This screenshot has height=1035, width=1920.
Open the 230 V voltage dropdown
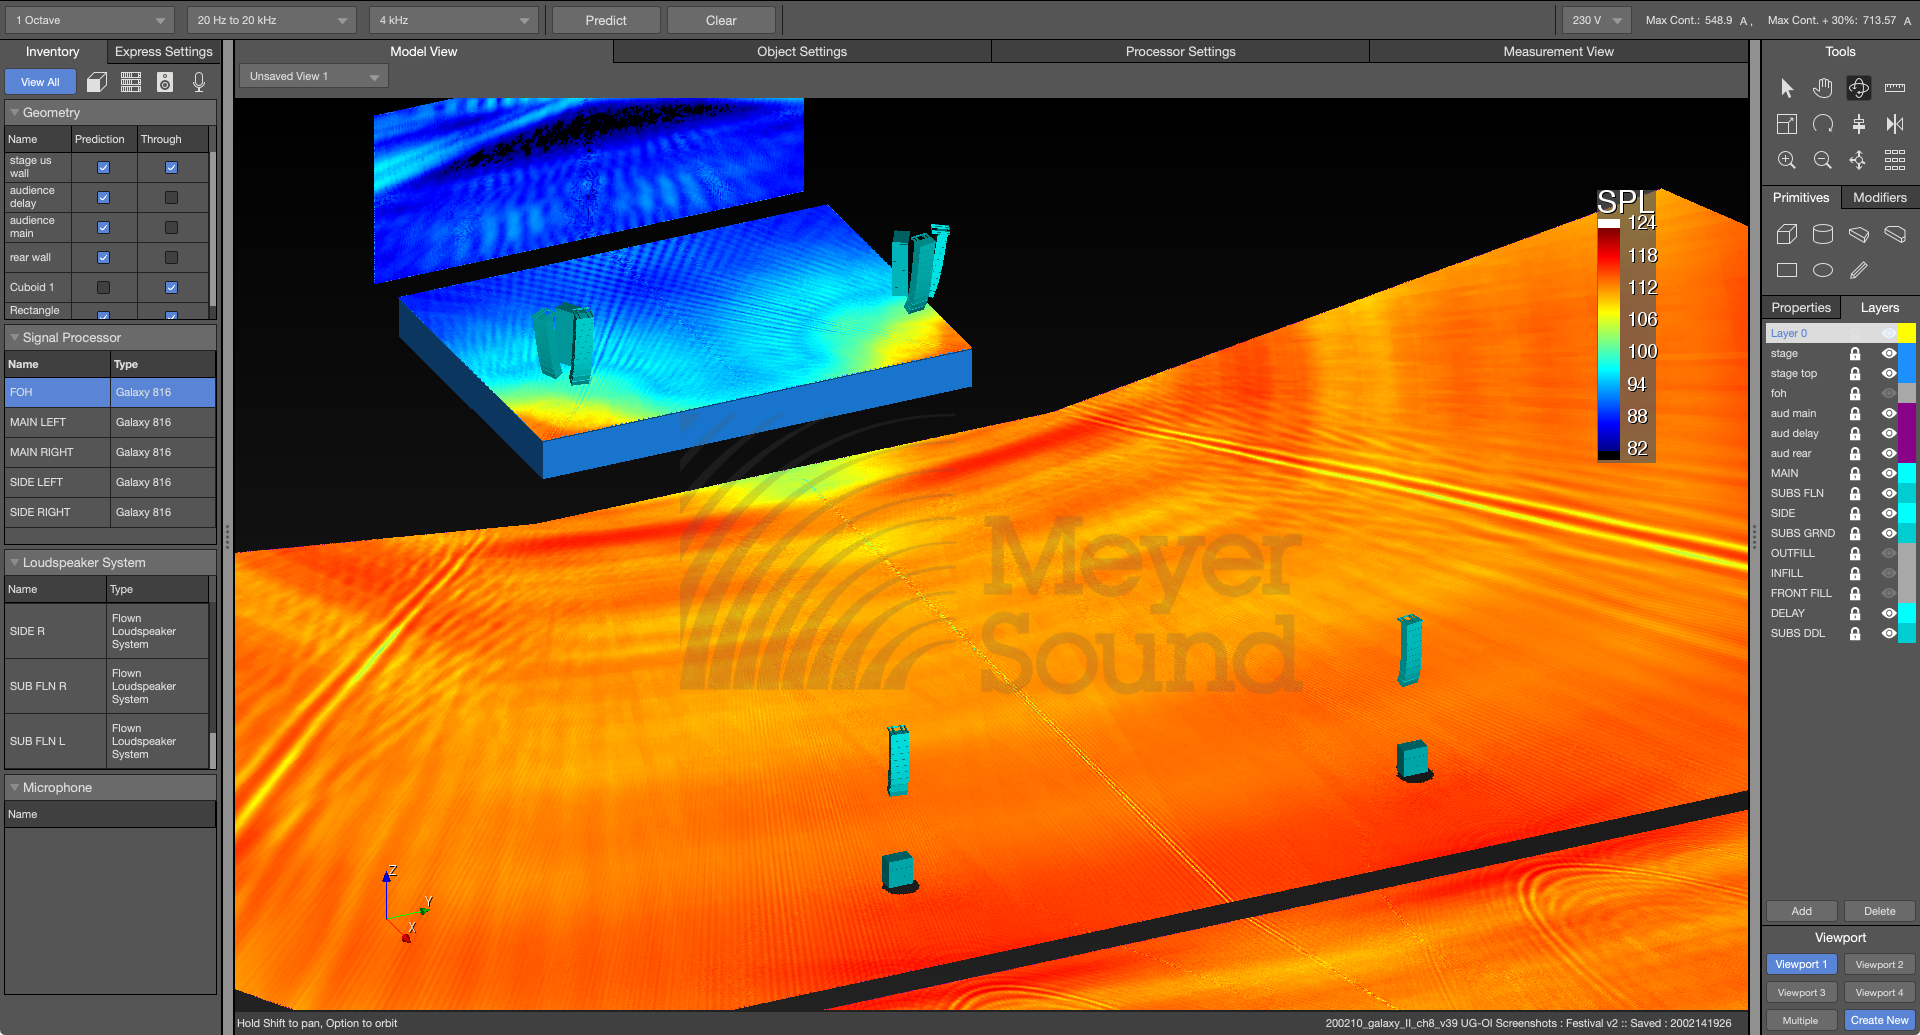pyautogui.click(x=1597, y=20)
